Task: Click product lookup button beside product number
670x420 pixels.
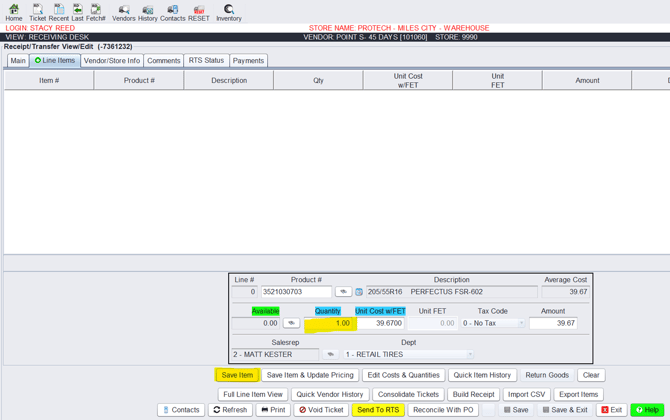Action: coord(343,292)
